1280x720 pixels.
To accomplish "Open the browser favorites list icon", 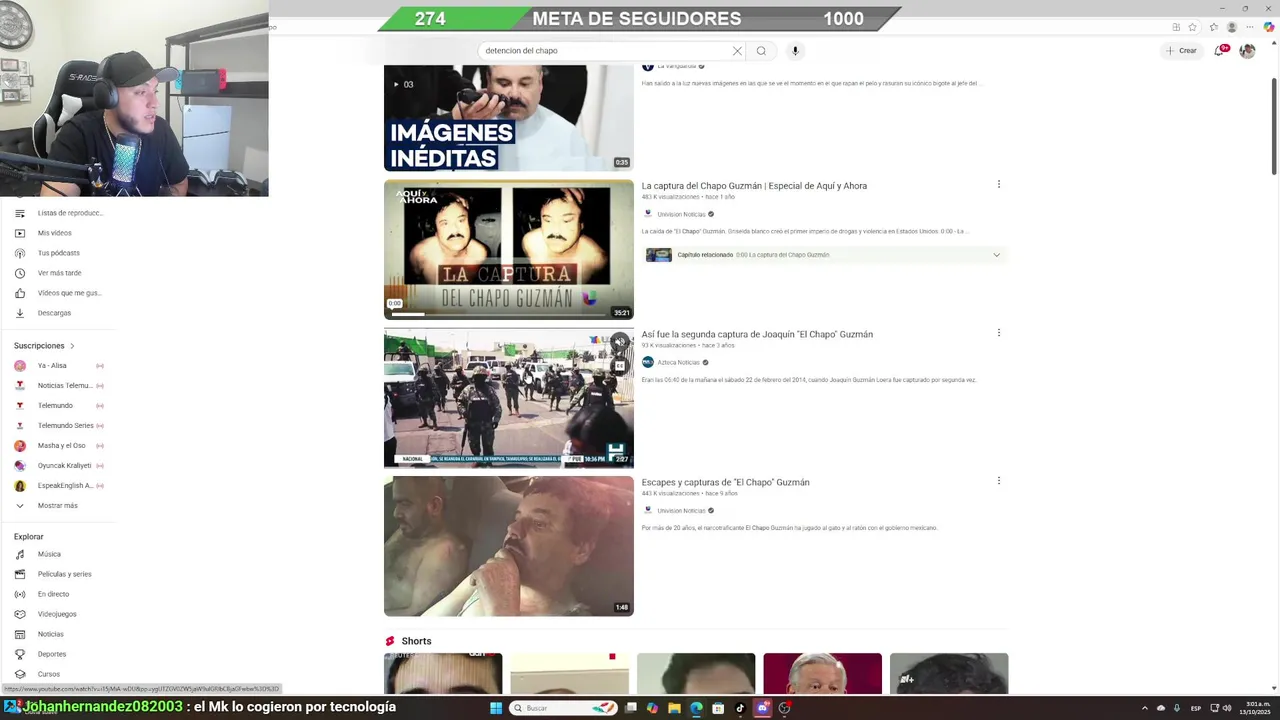I will (1214, 27).
